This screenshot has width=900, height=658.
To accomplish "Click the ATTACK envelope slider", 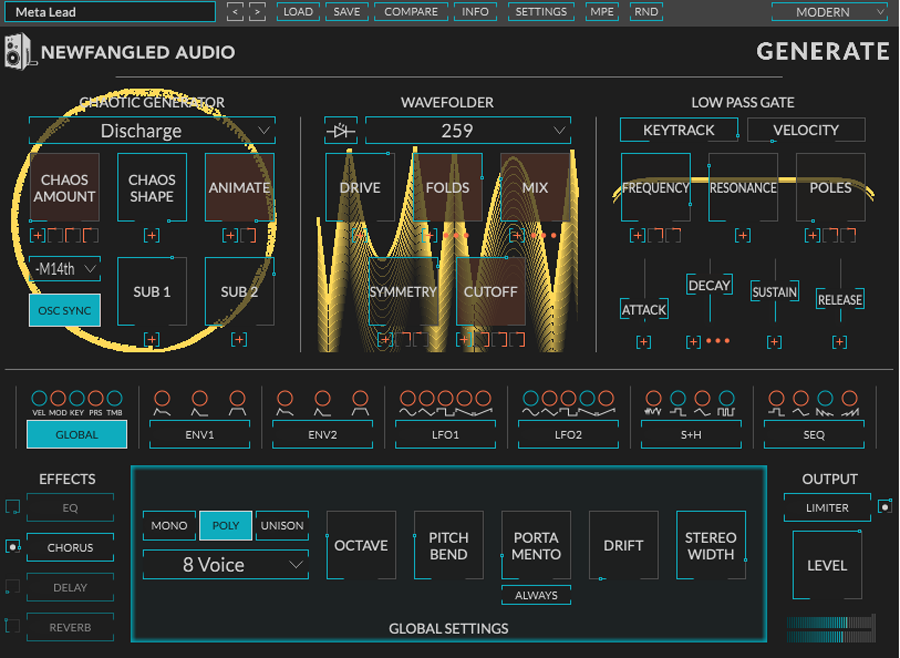I will [x=644, y=309].
